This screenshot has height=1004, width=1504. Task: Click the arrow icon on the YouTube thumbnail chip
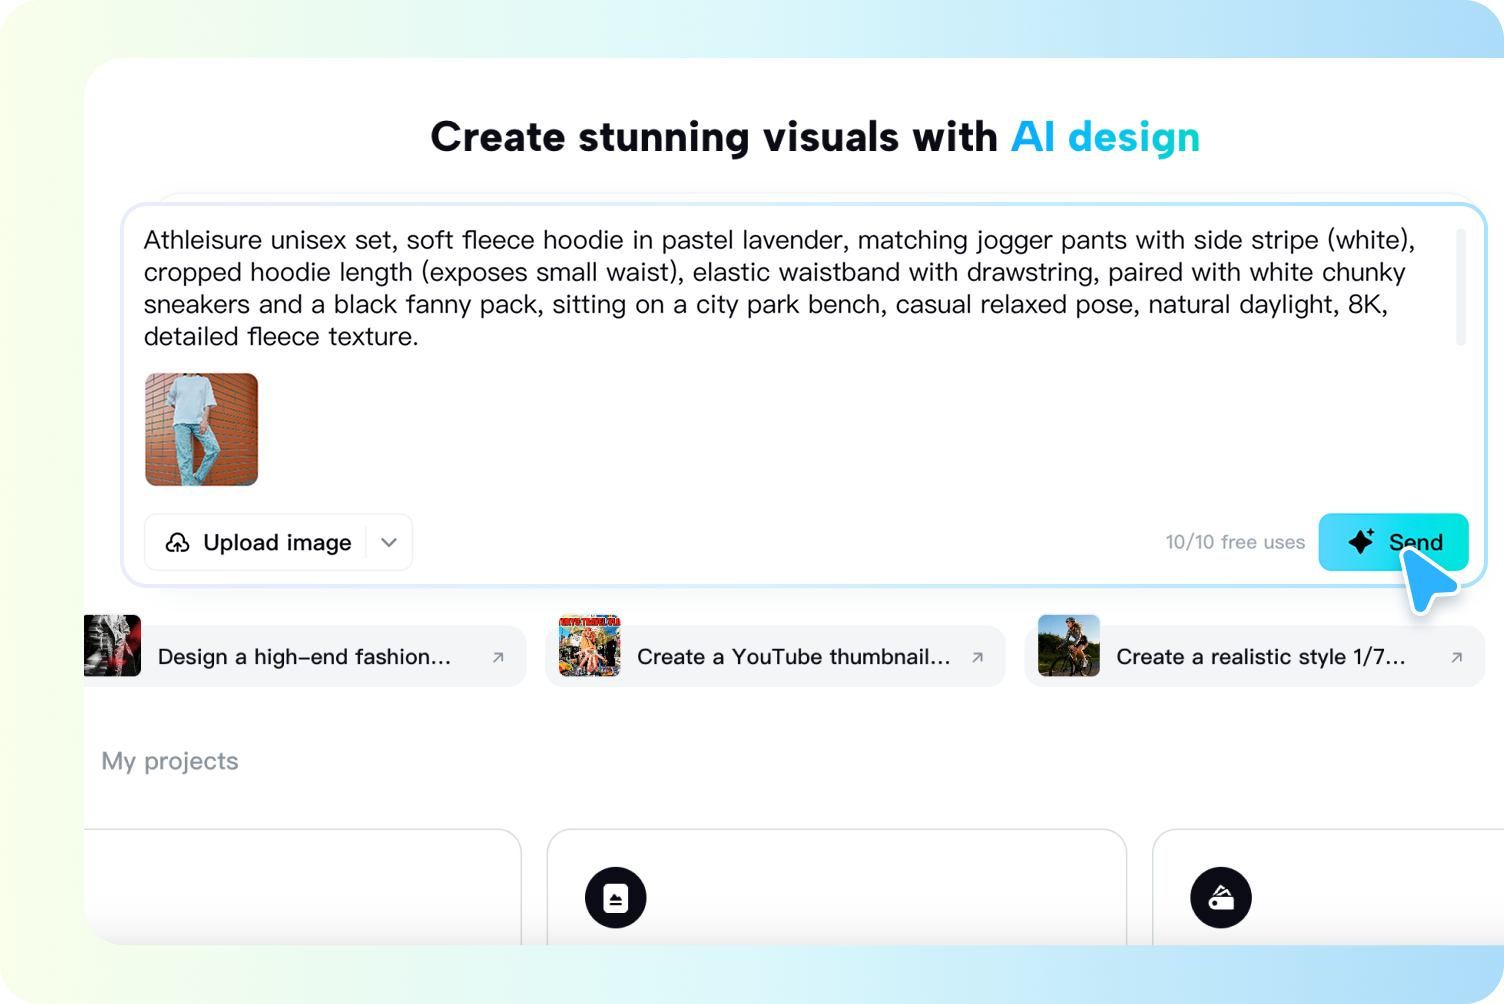[977, 656]
